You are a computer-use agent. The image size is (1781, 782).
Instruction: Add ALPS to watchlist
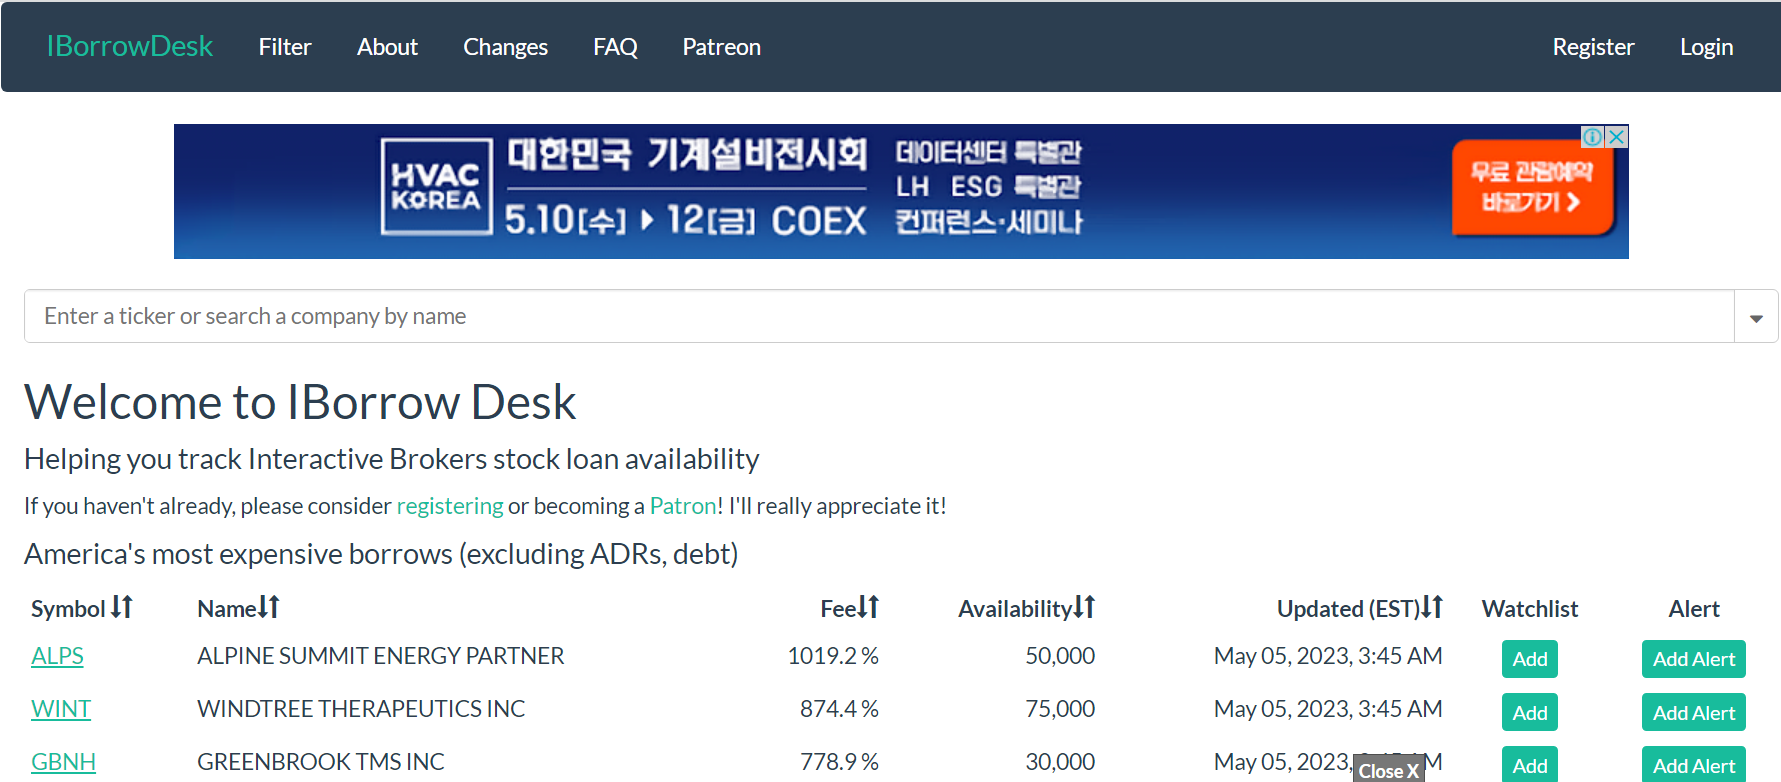[1530, 659]
